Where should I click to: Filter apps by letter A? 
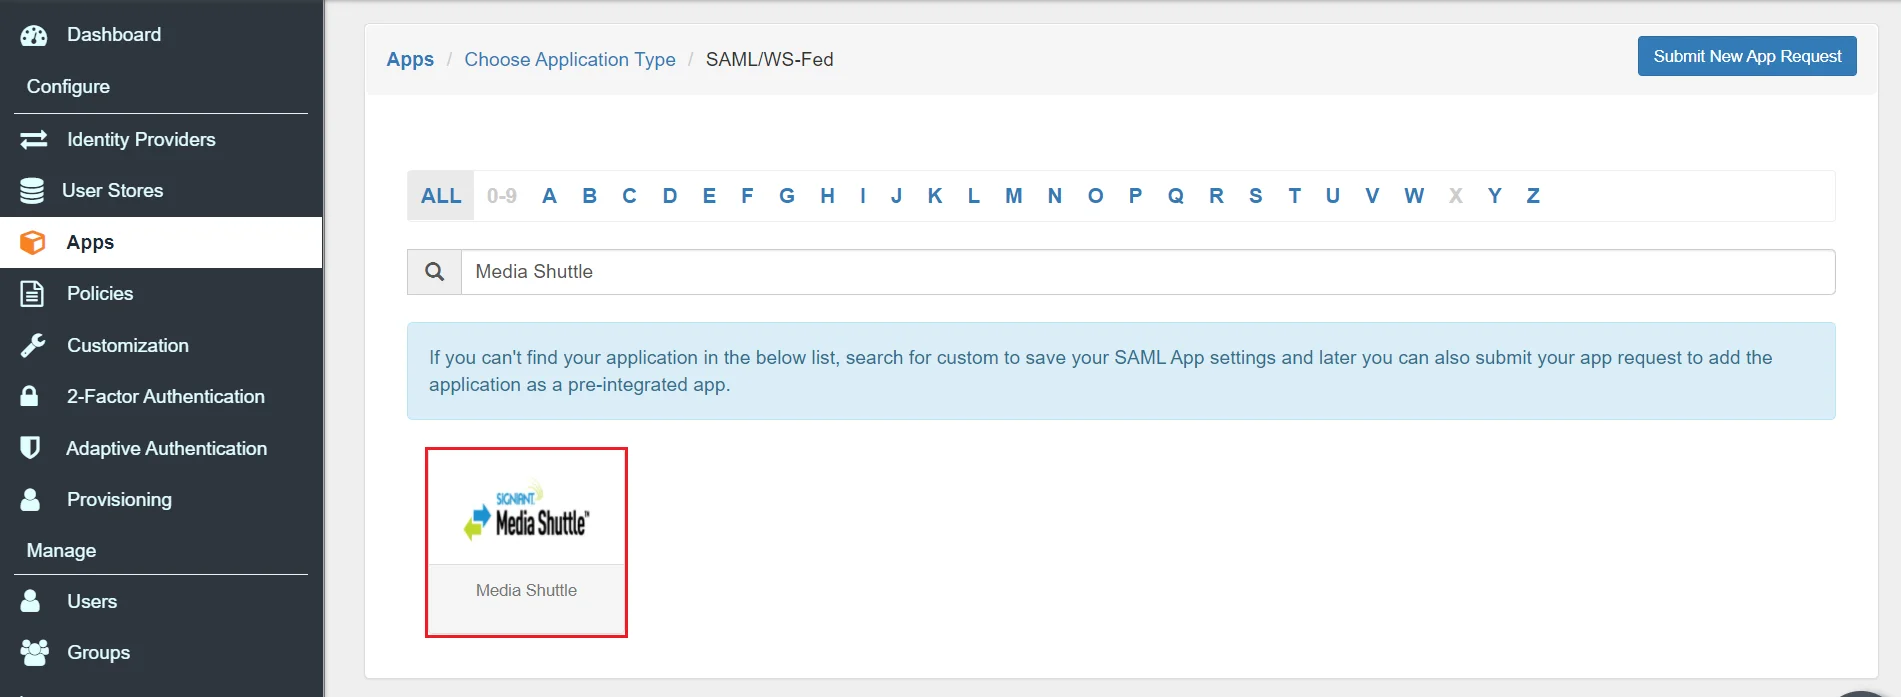549,196
